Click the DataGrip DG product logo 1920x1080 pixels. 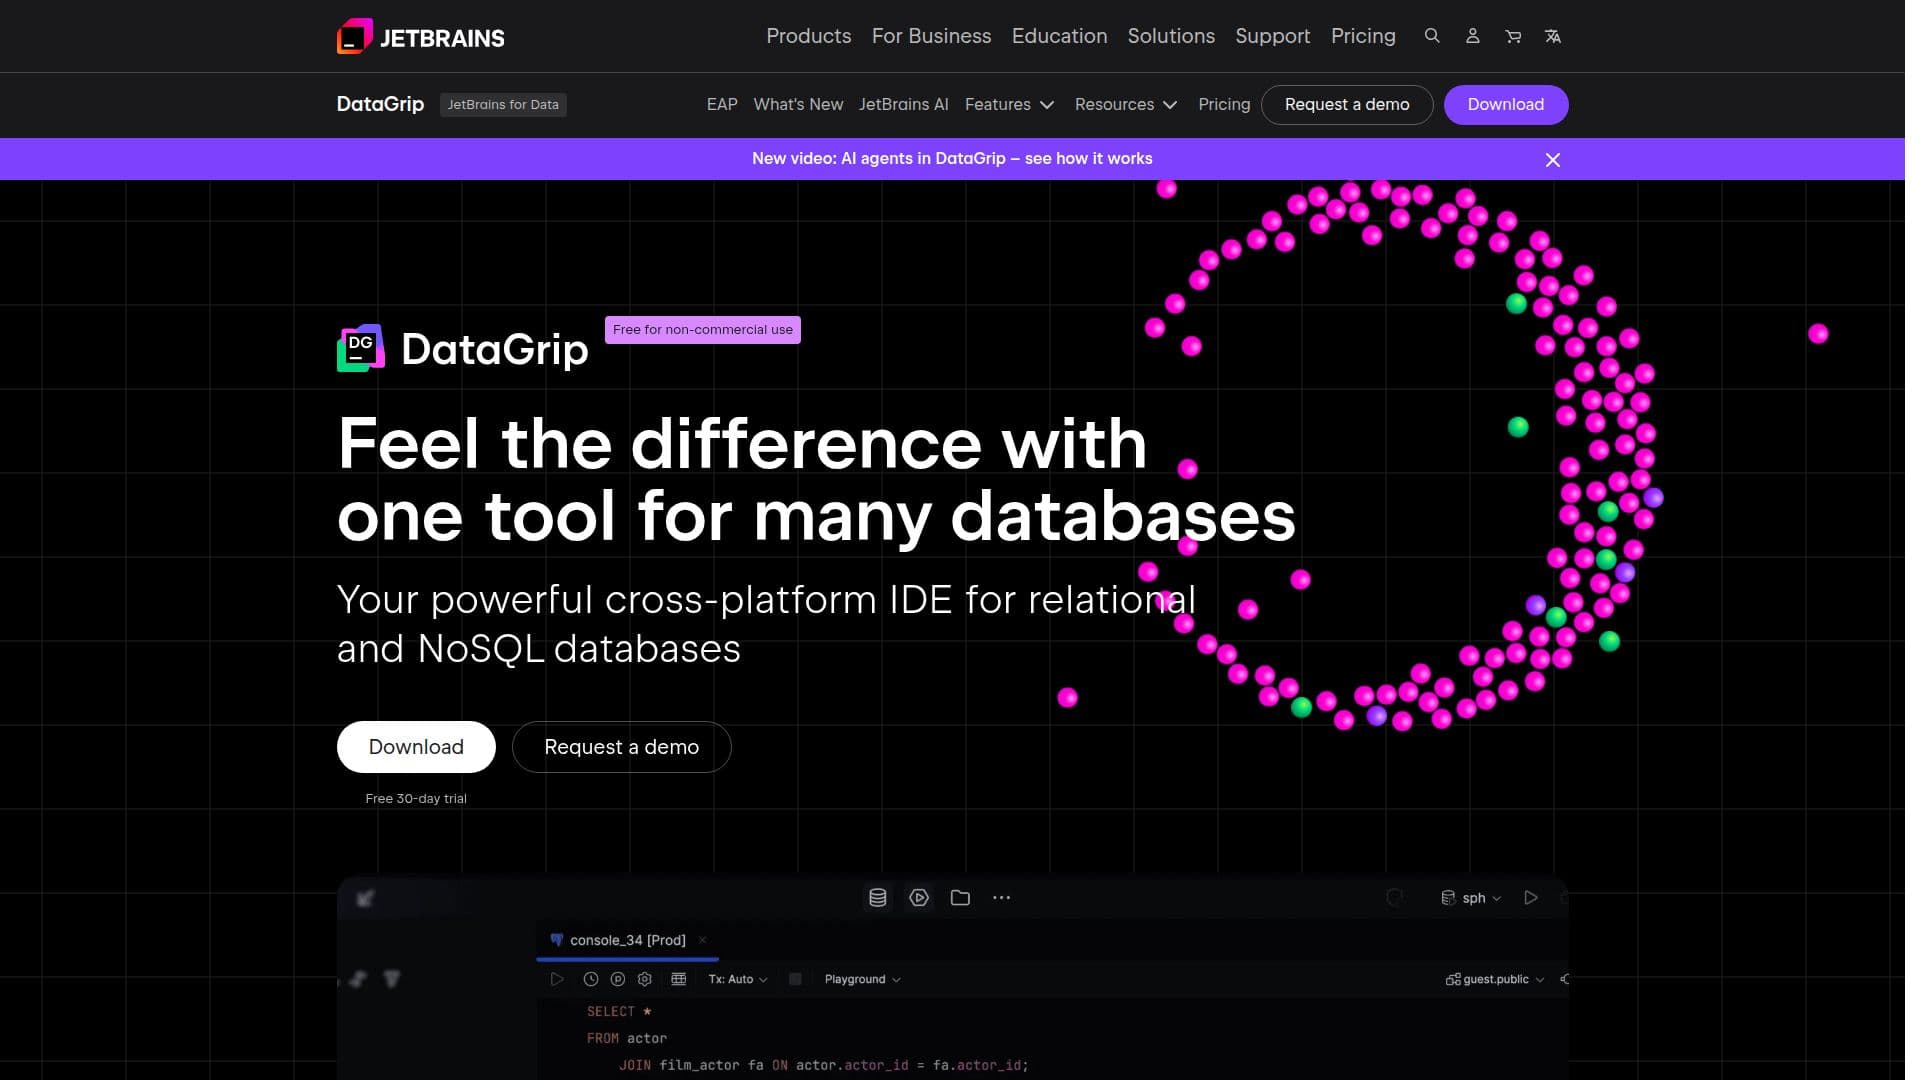(361, 348)
